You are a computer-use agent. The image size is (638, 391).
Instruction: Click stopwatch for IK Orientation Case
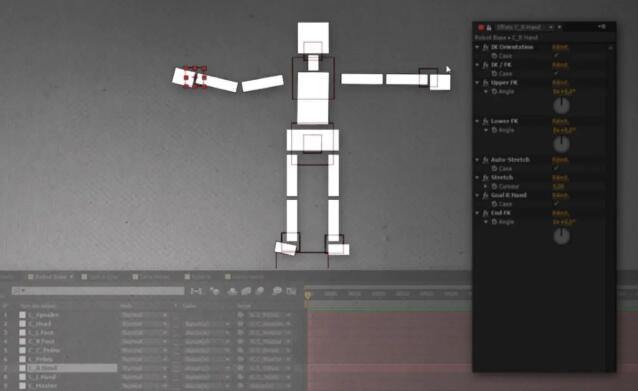(494, 56)
